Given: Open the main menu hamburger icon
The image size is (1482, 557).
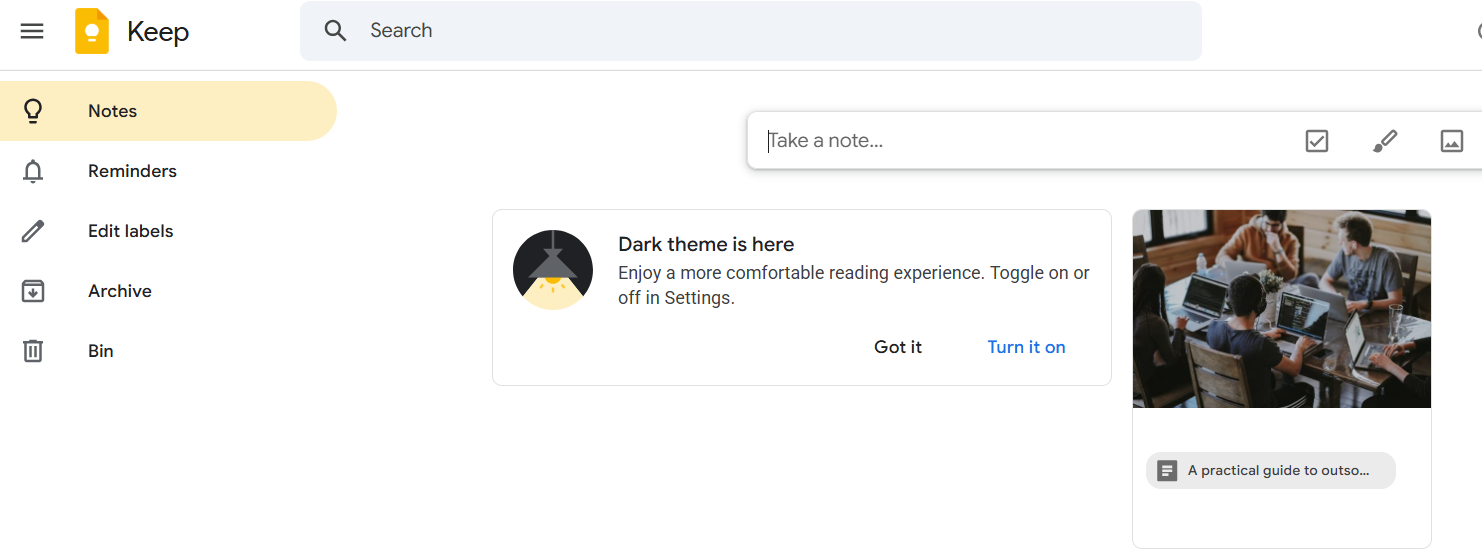Looking at the screenshot, I should pos(32,31).
